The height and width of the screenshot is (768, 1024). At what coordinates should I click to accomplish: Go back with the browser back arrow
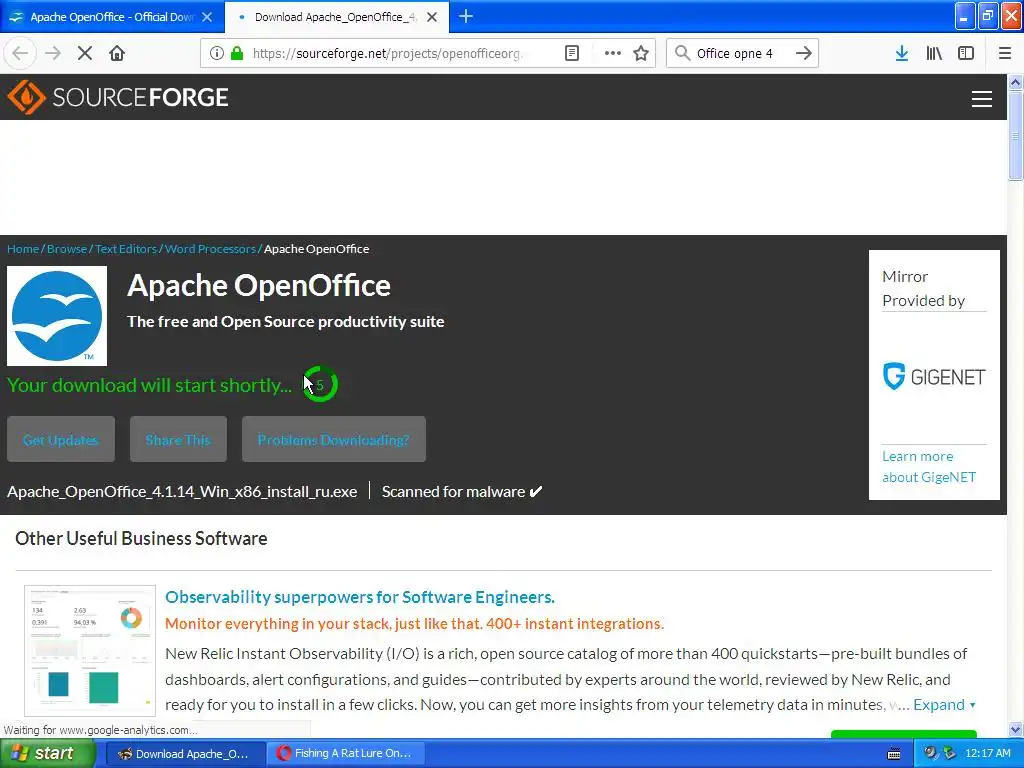pyautogui.click(x=20, y=53)
